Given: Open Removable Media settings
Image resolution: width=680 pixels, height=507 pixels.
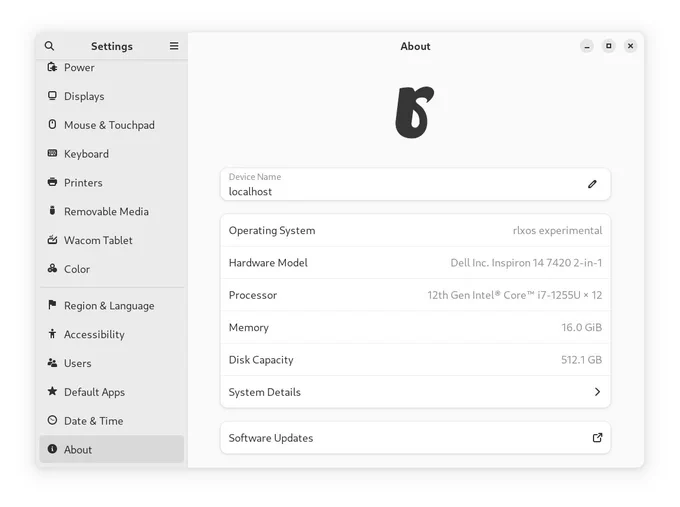Looking at the screenshot, I should (111, 211).
